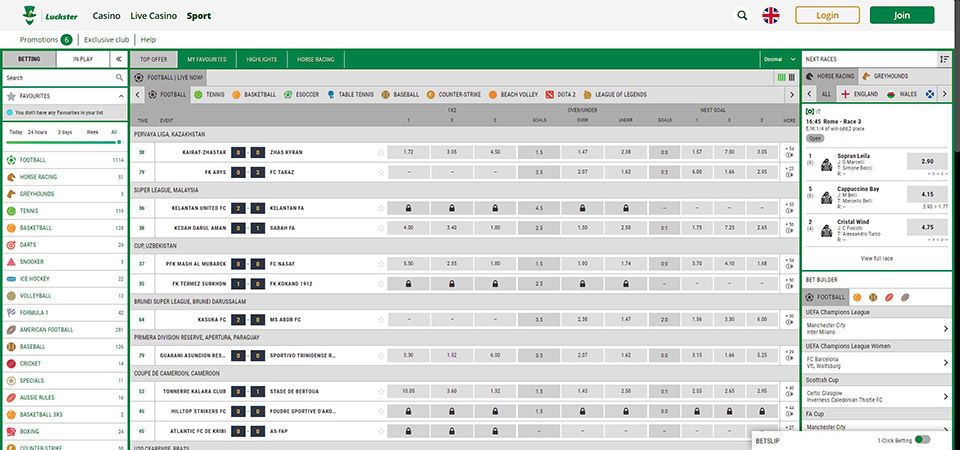Switch to Greyhounds next races tab
Viewport: 960px width, 450px height.
885,77
